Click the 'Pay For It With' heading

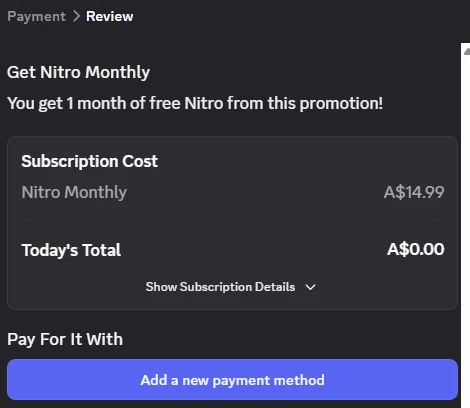(65, 339)
